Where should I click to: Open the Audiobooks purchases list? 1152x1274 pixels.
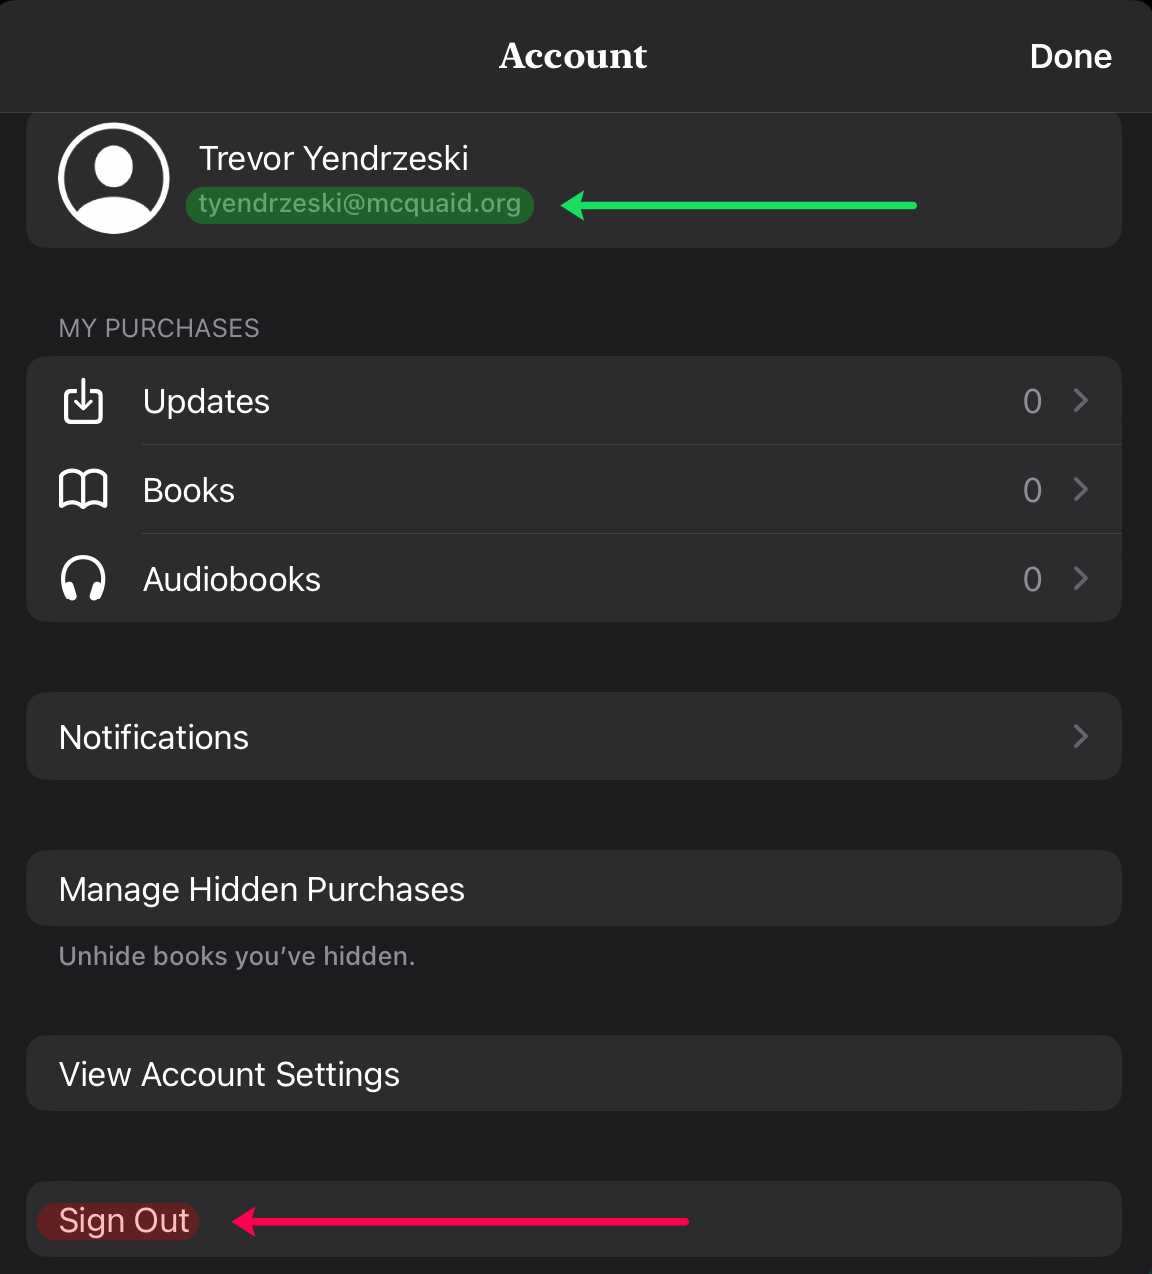[574, 579]
